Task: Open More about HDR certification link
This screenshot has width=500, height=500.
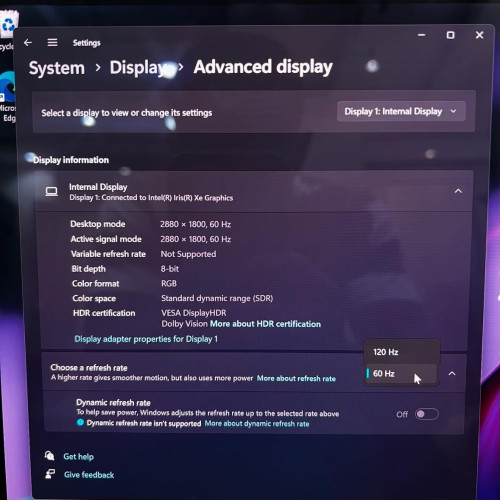Action: 265,324
